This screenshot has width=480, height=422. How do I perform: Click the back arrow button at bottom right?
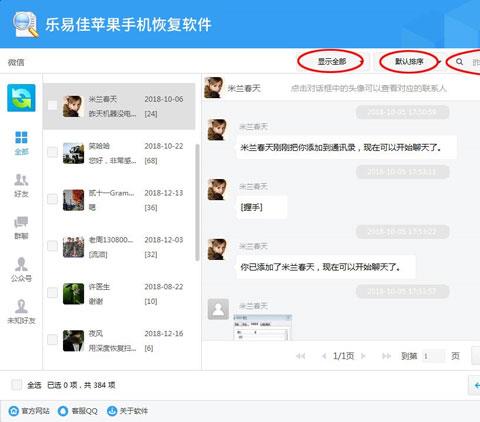pyautogui.click(x=475, y=385)
